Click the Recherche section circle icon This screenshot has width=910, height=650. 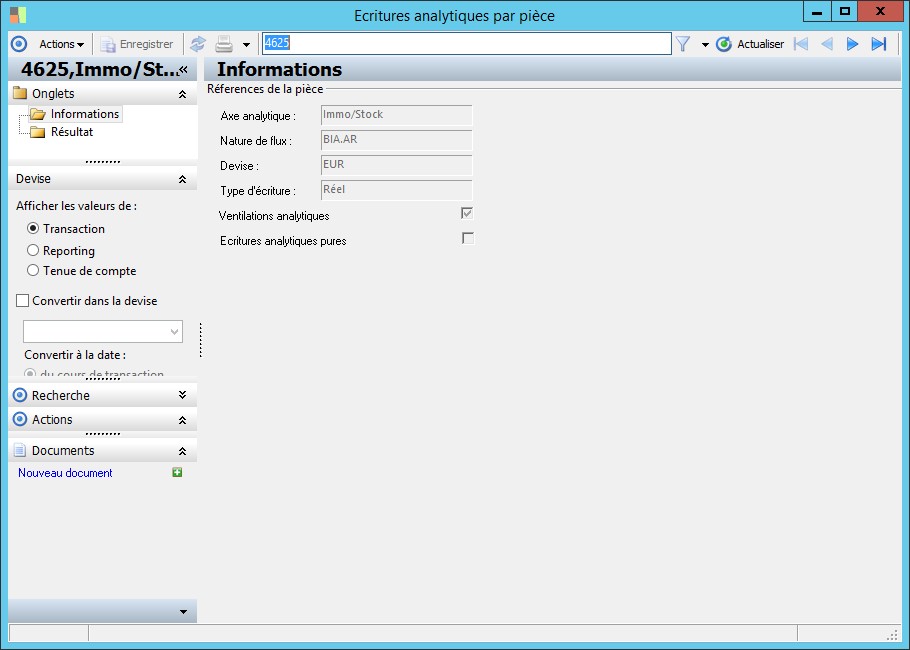(20, 395)
